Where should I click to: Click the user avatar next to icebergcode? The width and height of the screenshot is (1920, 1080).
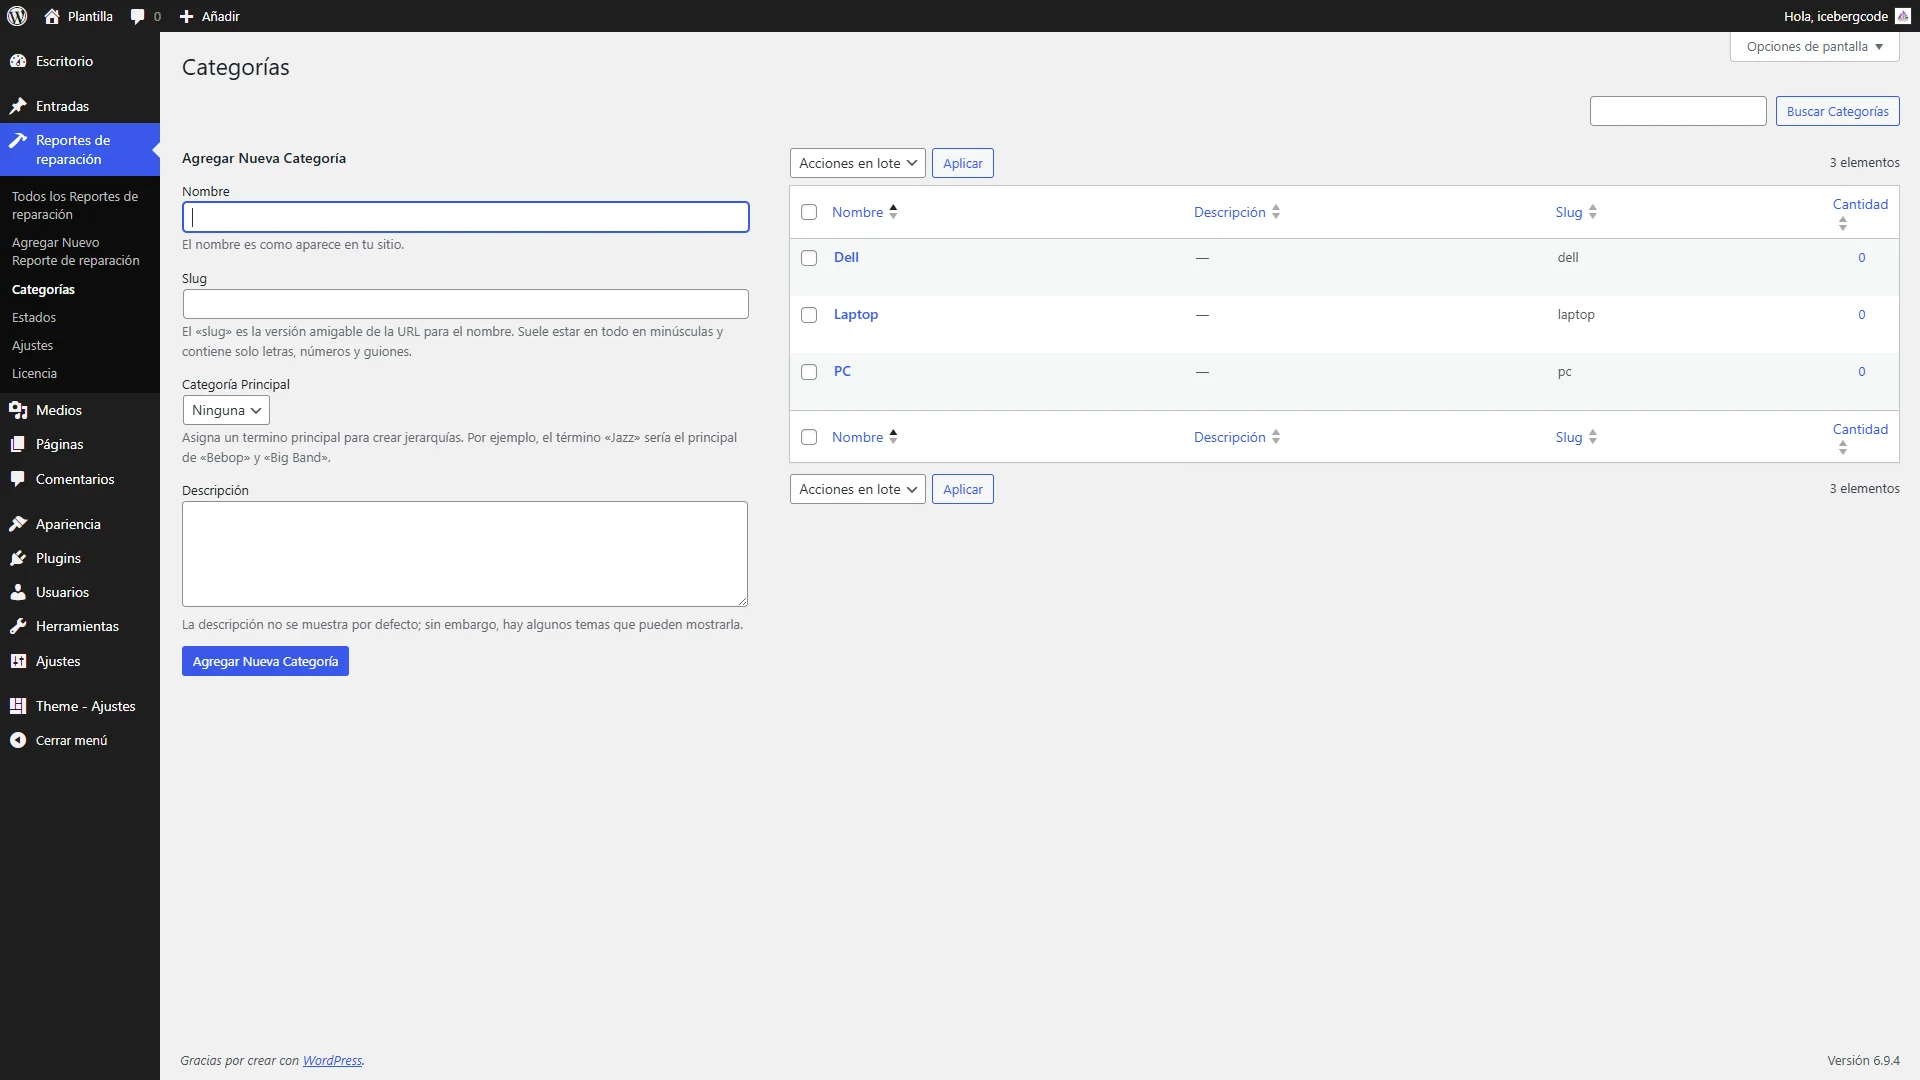pyautogui.click(x=1902, y=16)
